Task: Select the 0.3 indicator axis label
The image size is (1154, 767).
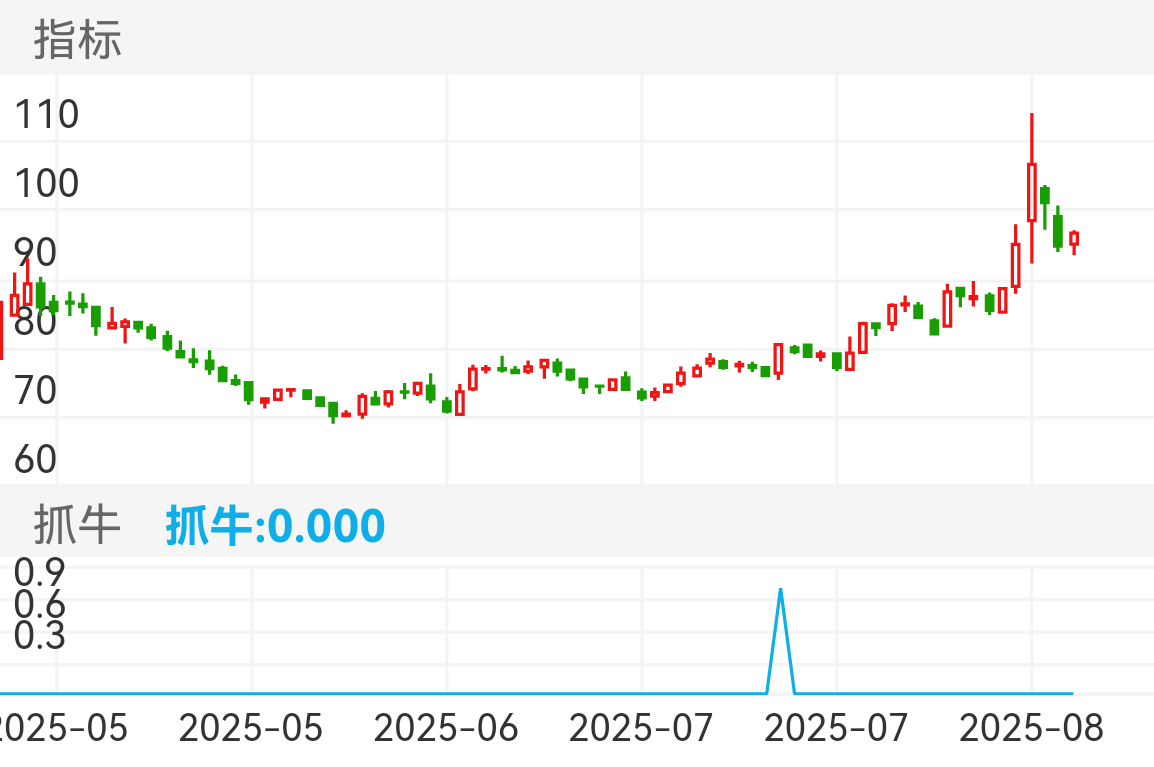Action: [x=40, y=635]
